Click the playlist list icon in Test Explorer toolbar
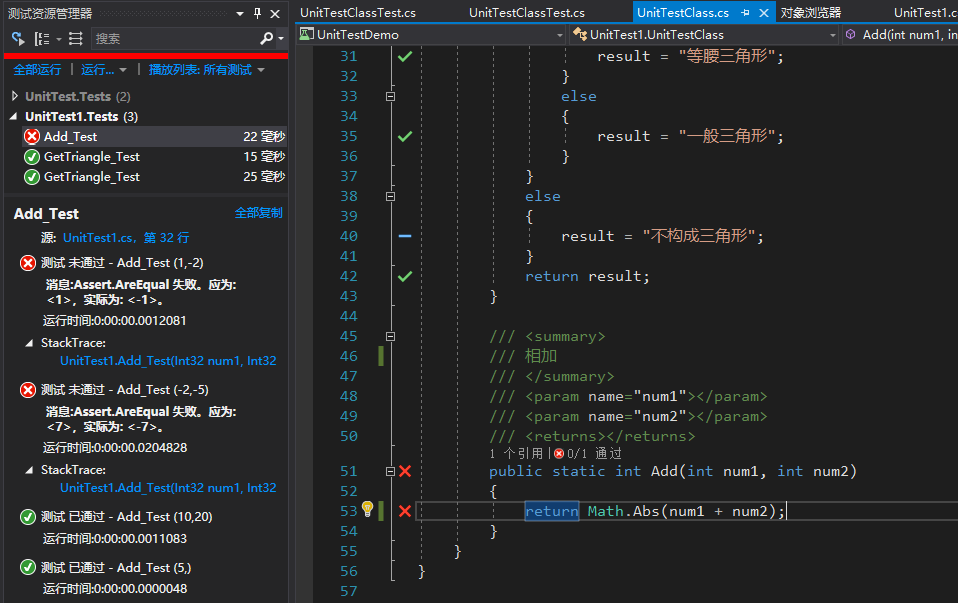Image resolution: width=958 pixels, height=603 pixels. 76,39
